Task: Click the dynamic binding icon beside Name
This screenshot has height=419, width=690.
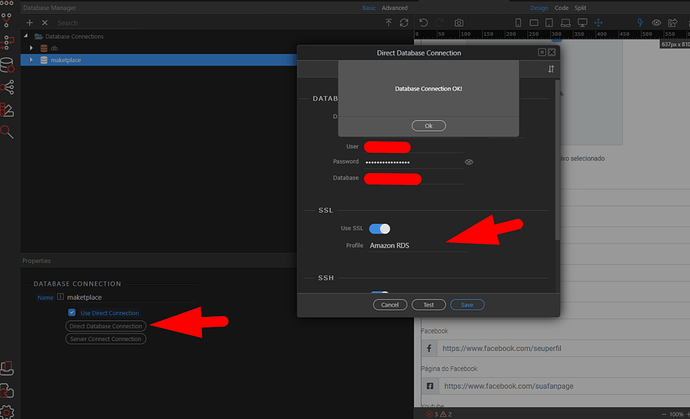Action: point(60,297)
